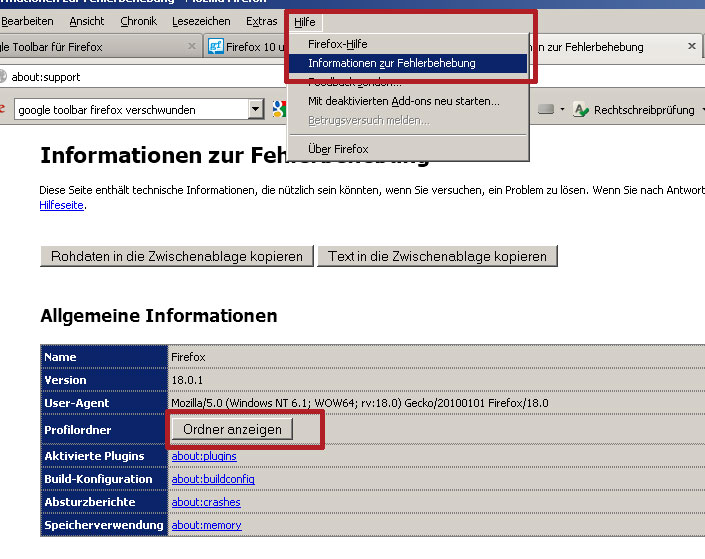Viewport: 705px width, 559px height.
Task: Open the about:buildconfig link
Action: coord(213,479)
